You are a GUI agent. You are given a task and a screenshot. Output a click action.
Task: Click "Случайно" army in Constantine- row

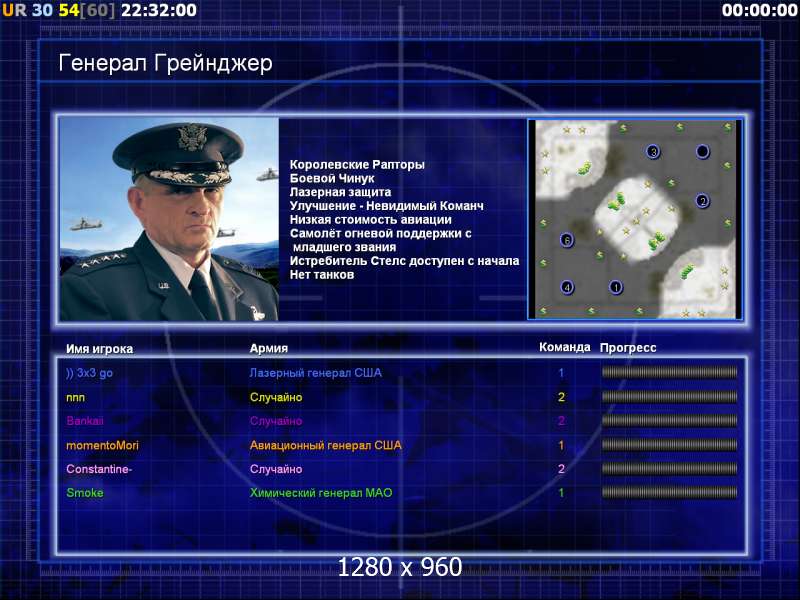tap(276, 469)
